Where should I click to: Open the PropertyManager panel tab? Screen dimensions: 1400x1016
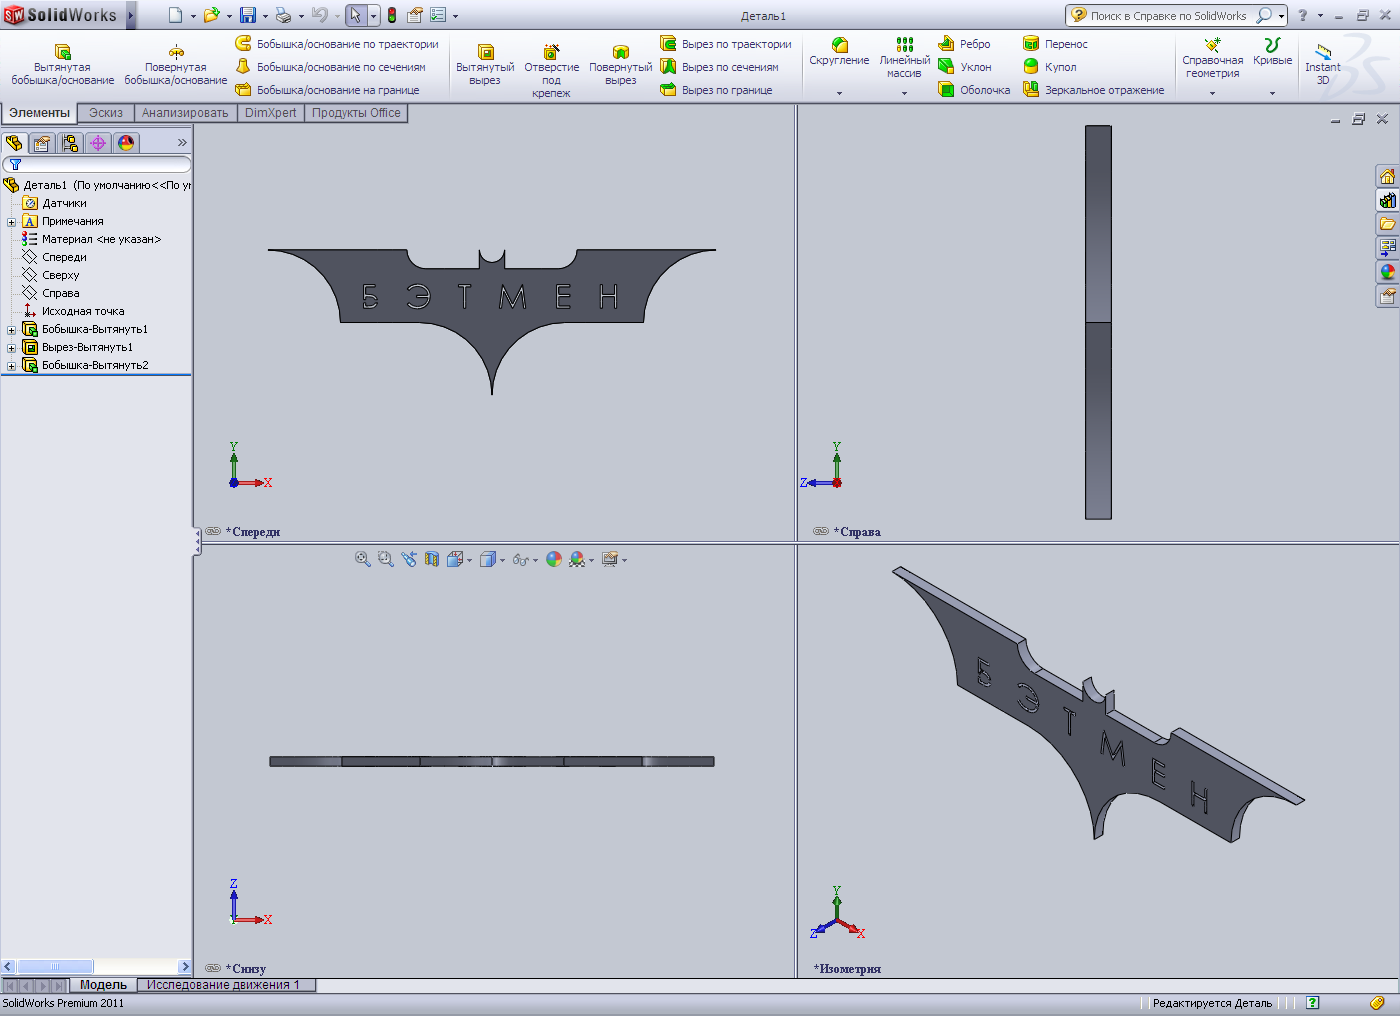click(x=42, y=143)
